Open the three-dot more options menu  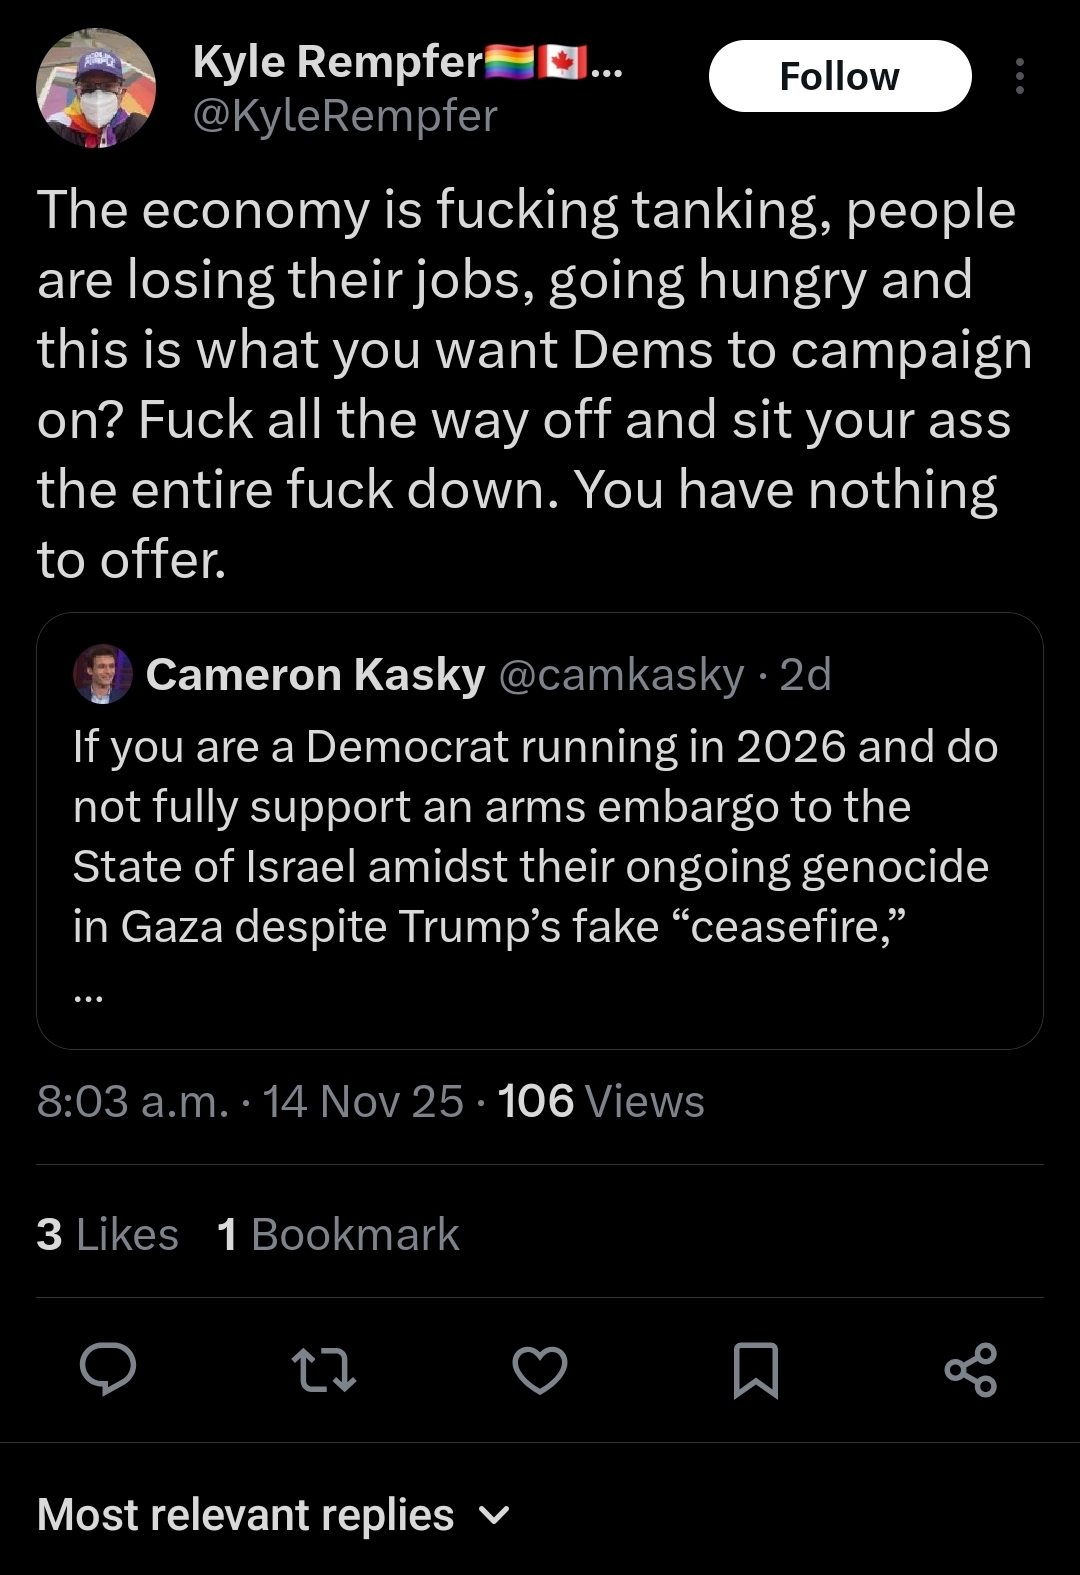click(1019, 76)
